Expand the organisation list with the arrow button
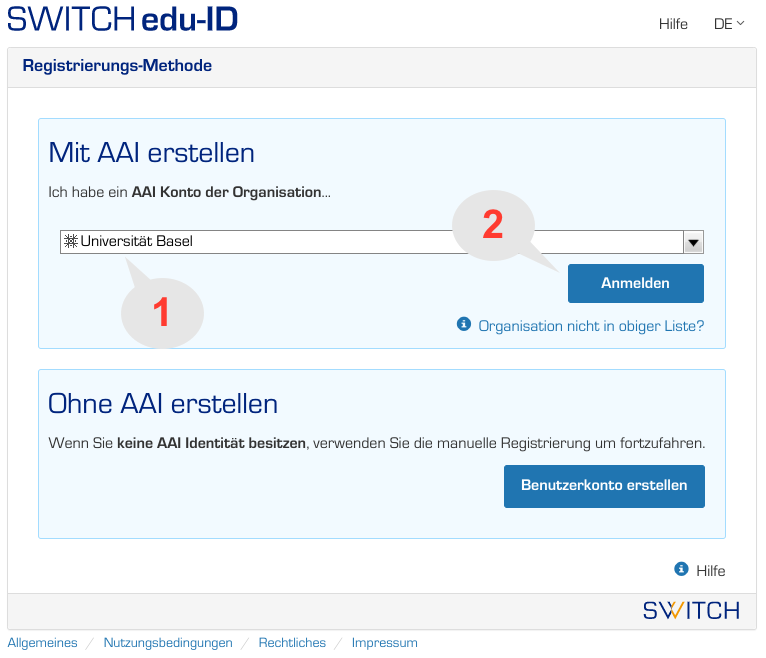Viewport: 766px width, 658px height. click(x=693, y=242)
